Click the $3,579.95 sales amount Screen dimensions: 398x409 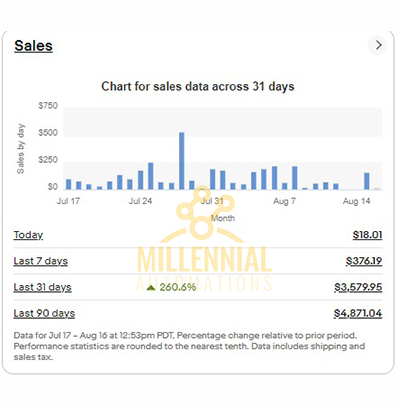click(358, 287)
